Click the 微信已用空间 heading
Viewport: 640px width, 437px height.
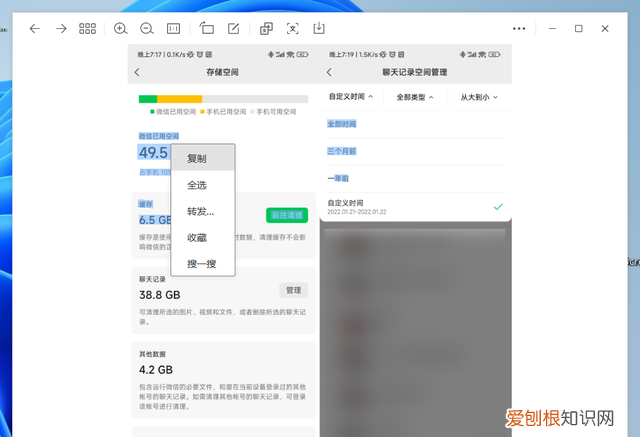click(159, 136)
